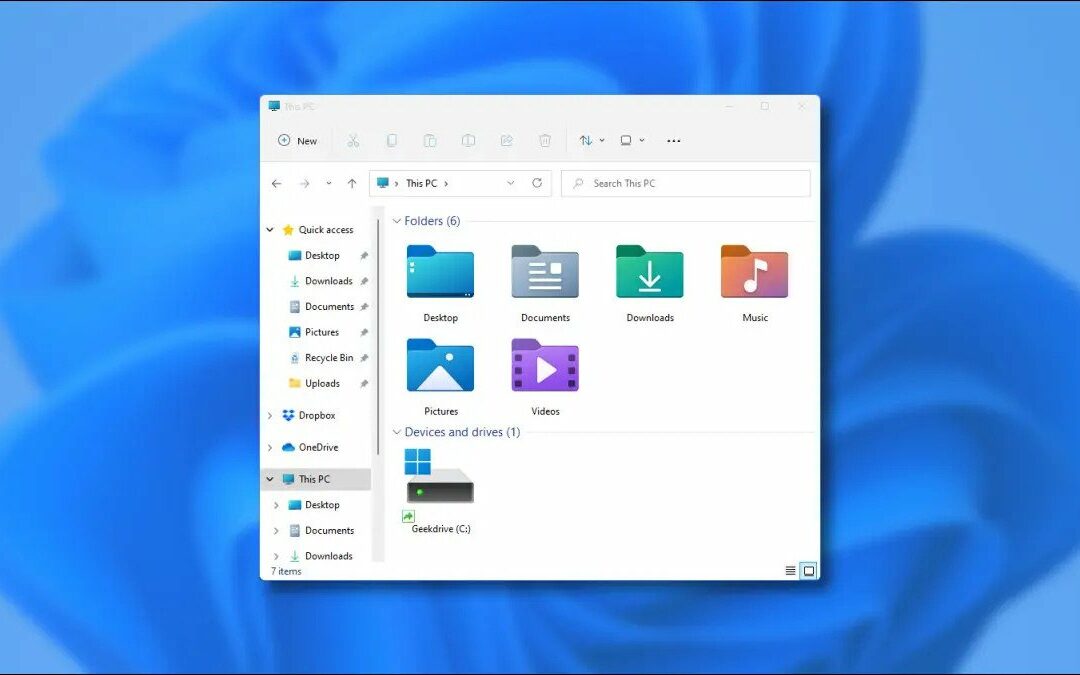Select Dropbox in navigation pane
1080x675 pixels.
tap(317, 415)
